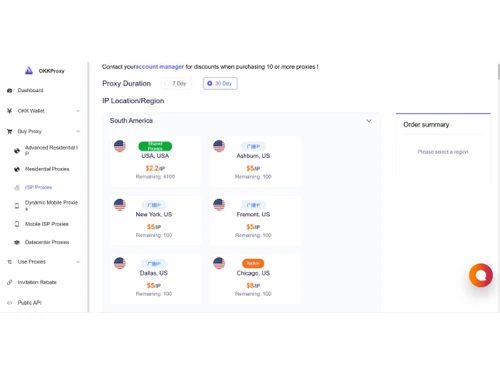Open Residential Proxies menu item
This screenshot has height=375, width=500.
(x=47, y=169)
